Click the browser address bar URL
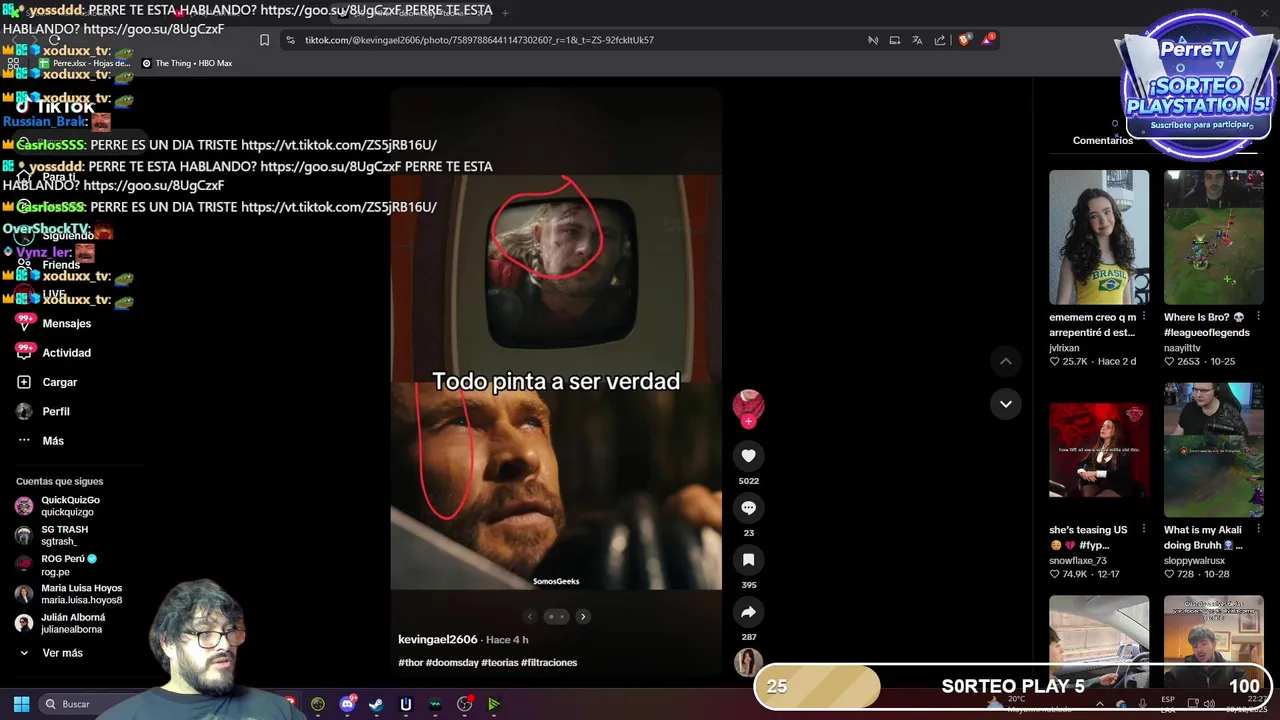The image size is (1280, 720). tap(479, 40)
